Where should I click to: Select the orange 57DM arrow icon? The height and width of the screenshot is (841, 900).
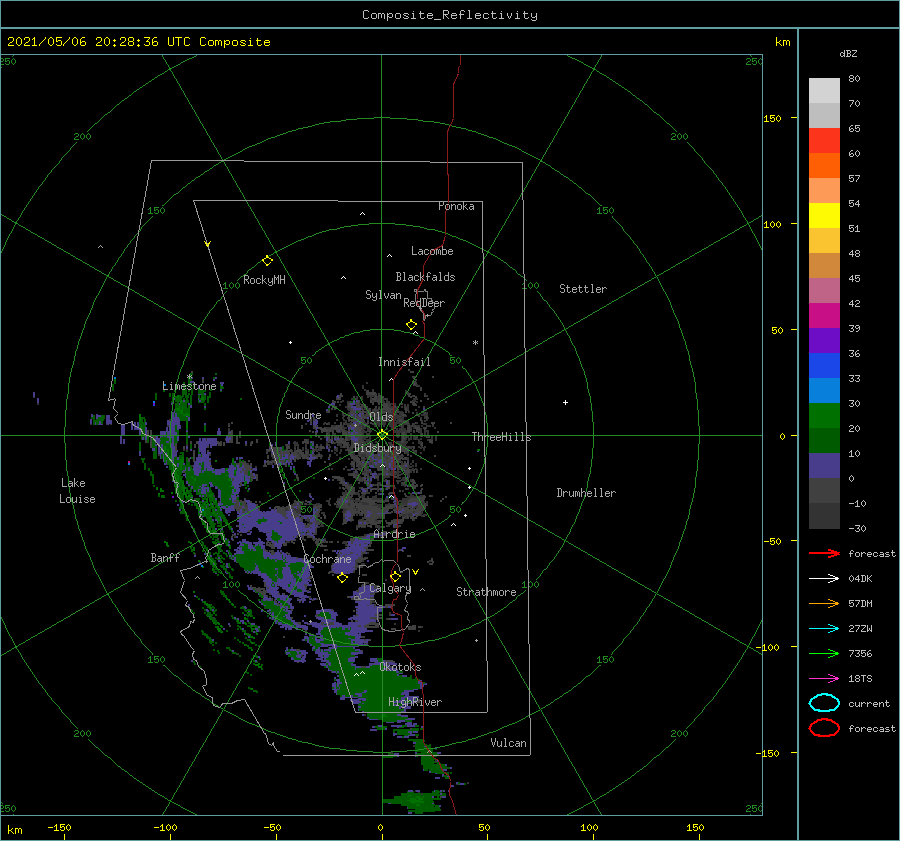[824, 603]
